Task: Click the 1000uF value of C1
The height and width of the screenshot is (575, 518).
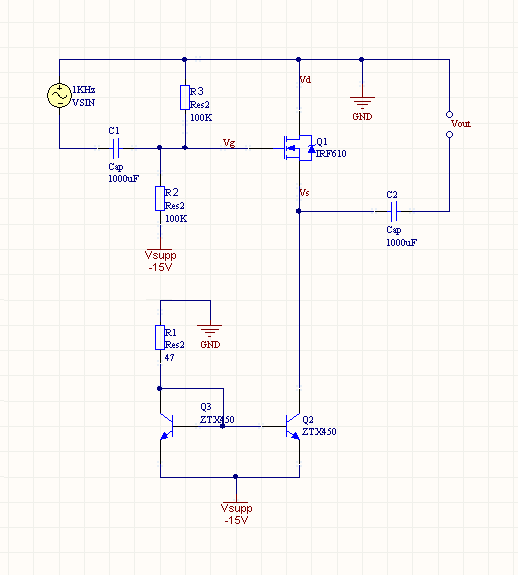Action: pos(124,179)
